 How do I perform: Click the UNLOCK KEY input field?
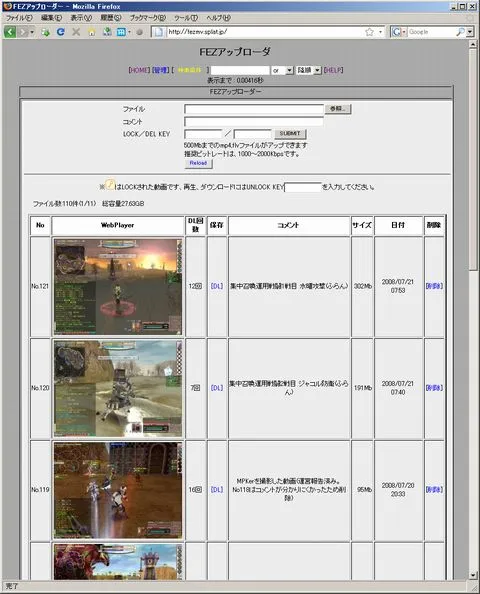(x=303, y=187)
